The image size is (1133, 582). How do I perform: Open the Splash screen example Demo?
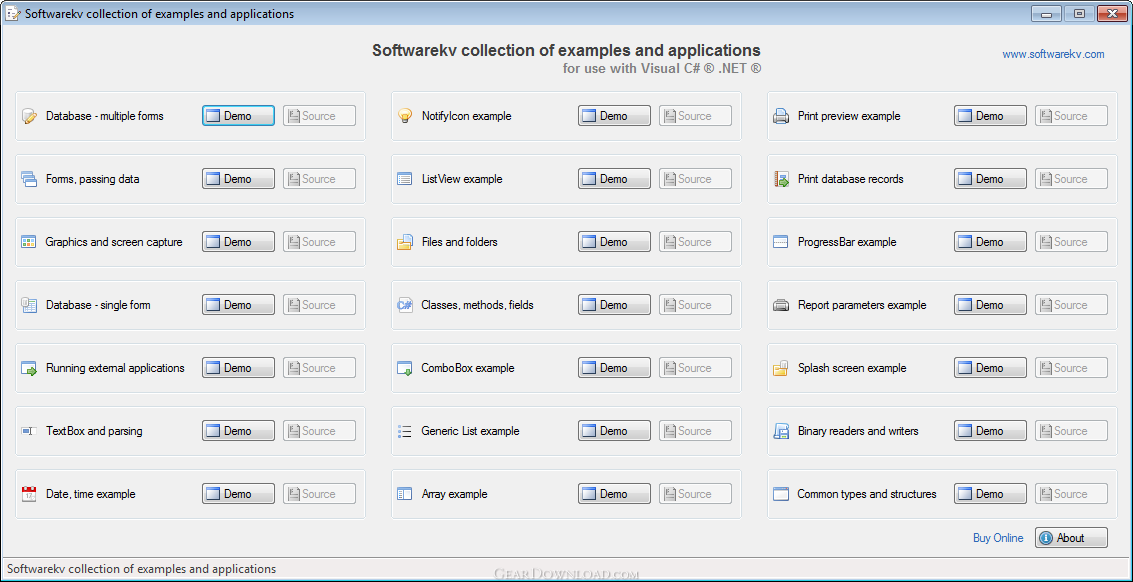point(991,368)
